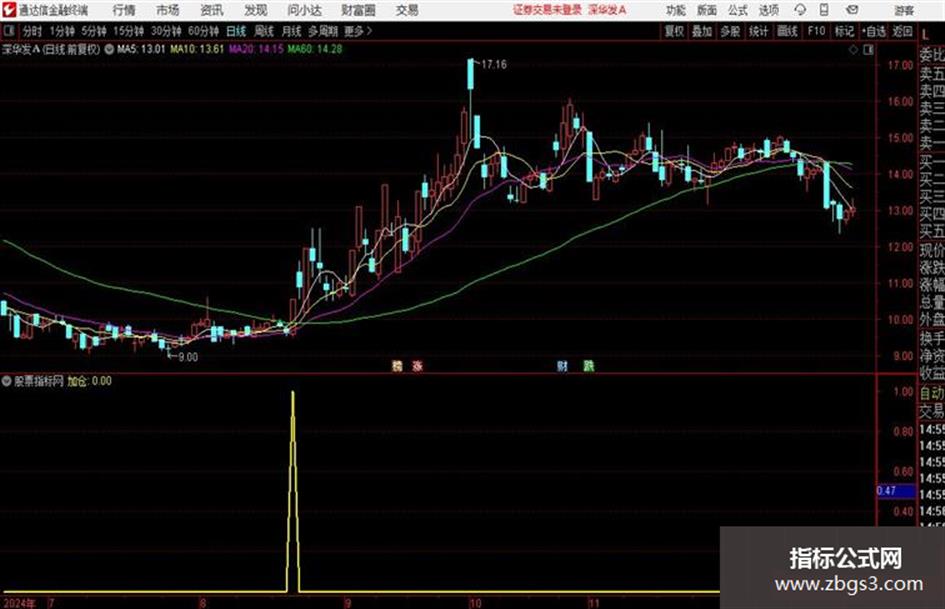Switch to 分时 chart period

pyautogui.click(x=33, y=31)
